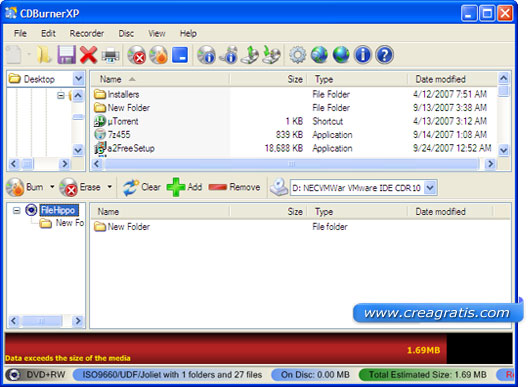Open the View menu
The image size is (530, 387).
click(157, 33)
